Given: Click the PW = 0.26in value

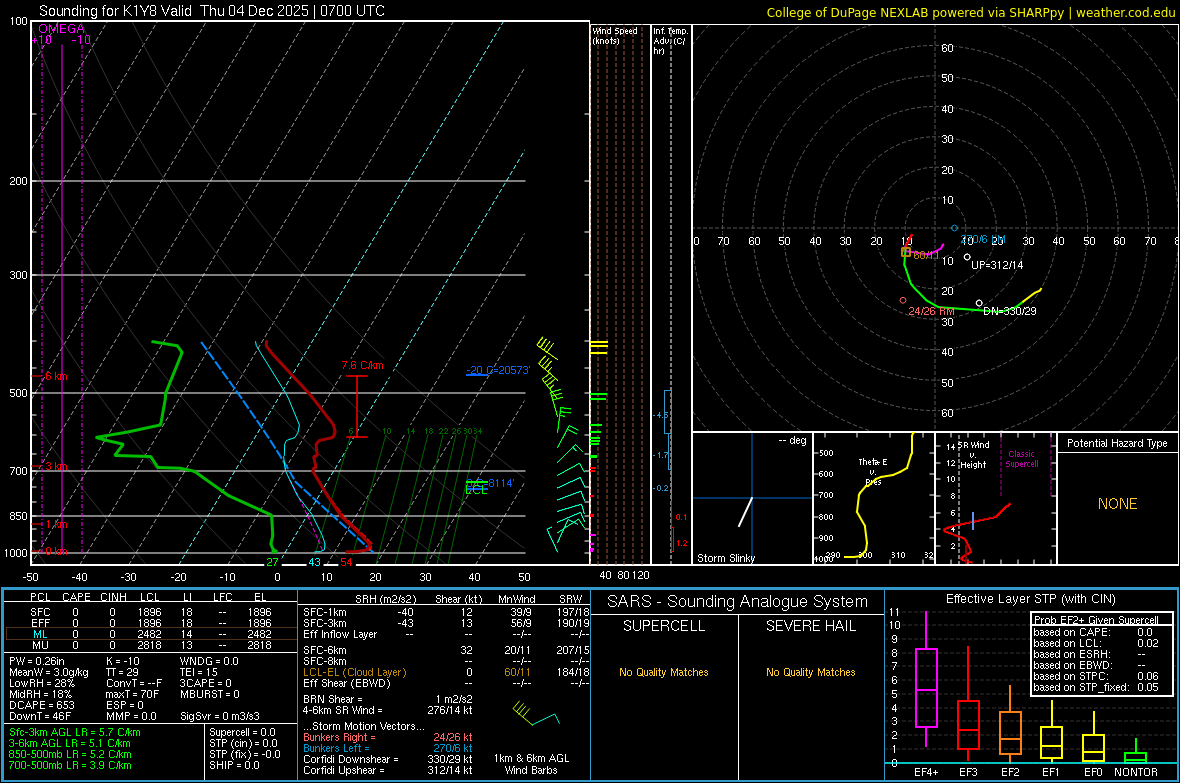Looking at the screenshot, I should pyautogui.click(x=36, y=661).
